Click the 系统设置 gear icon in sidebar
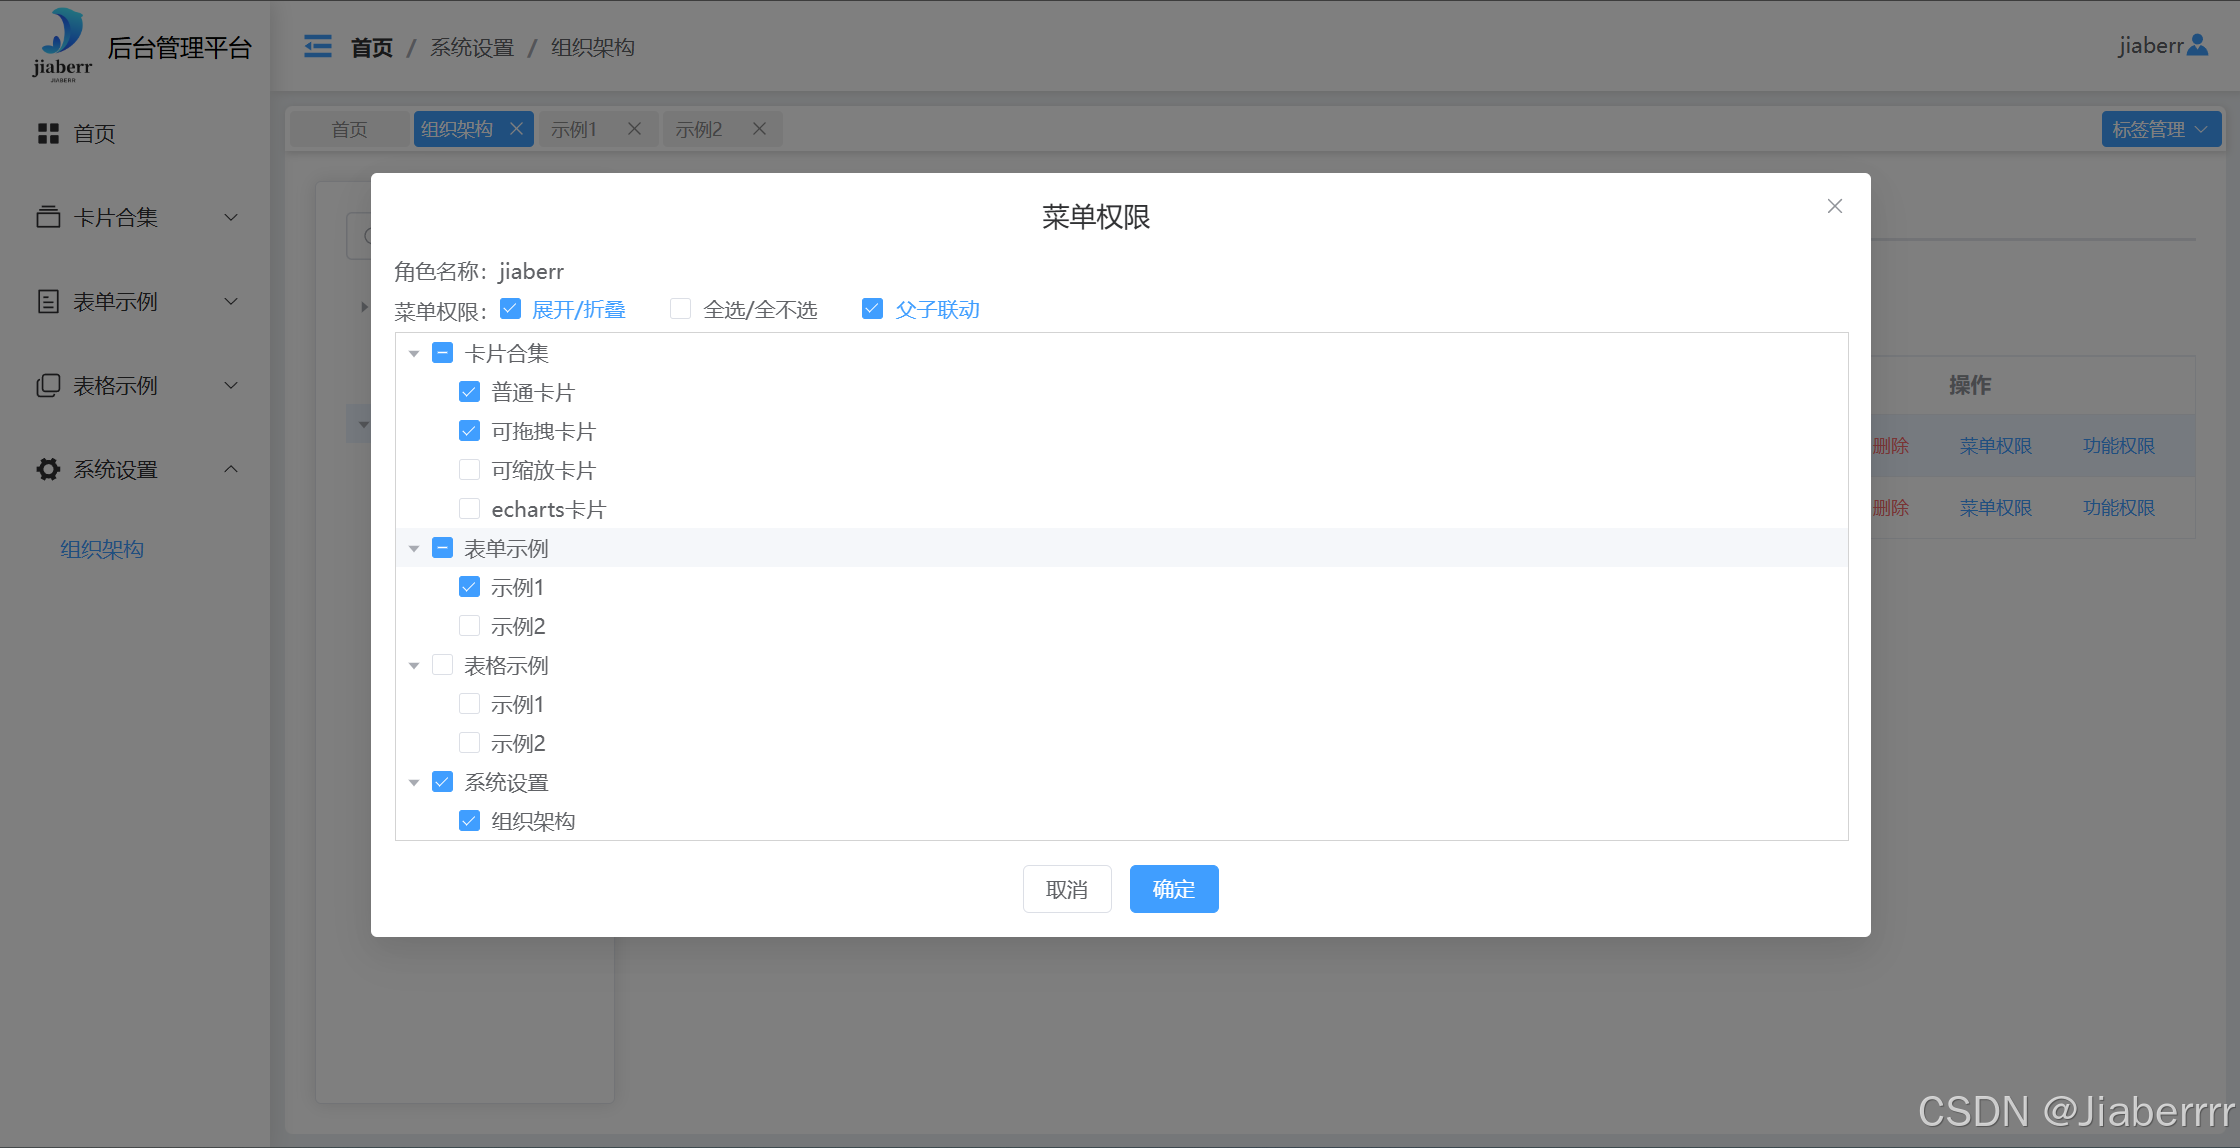The image size is (2240, 1148). click(48, 469)
